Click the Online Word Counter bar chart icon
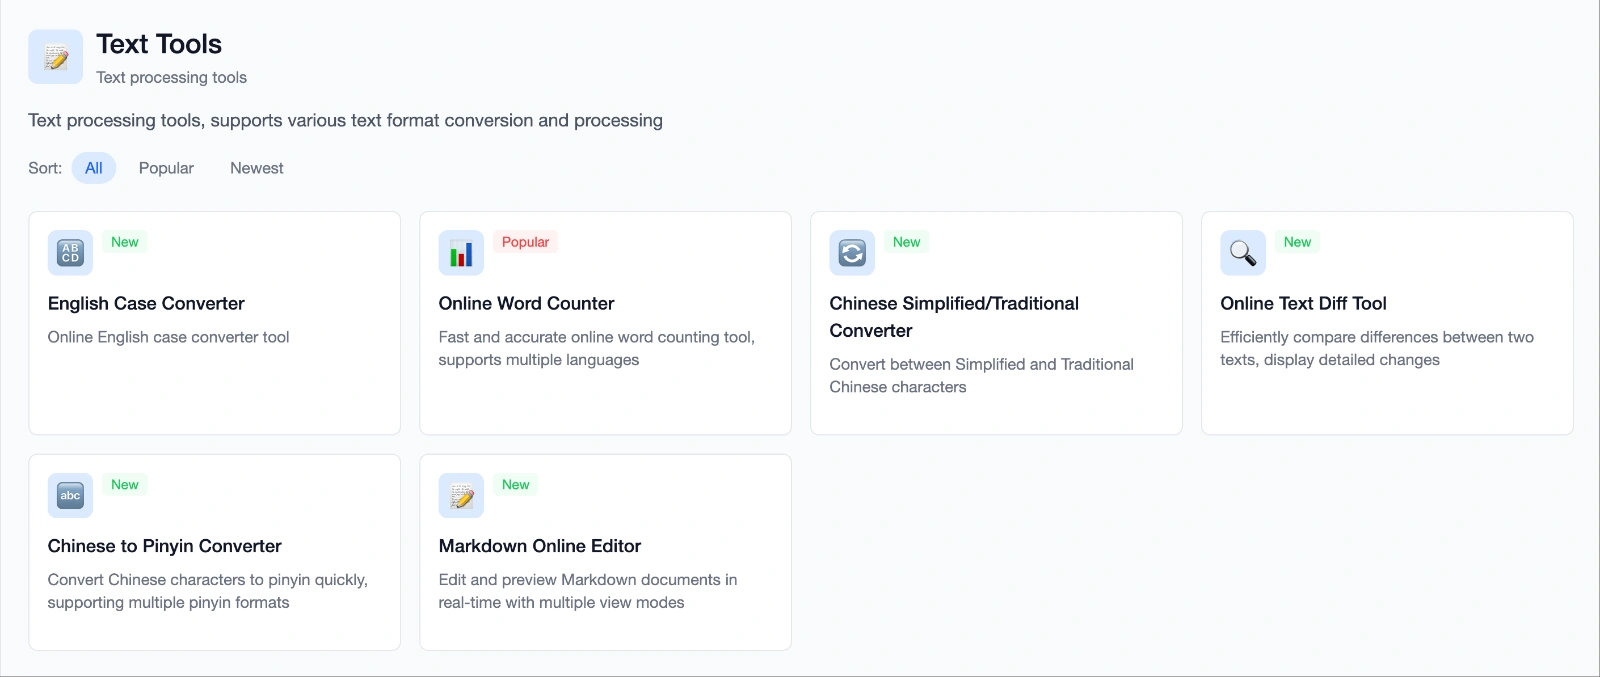 pyautogui.click(x=461, y=253)
